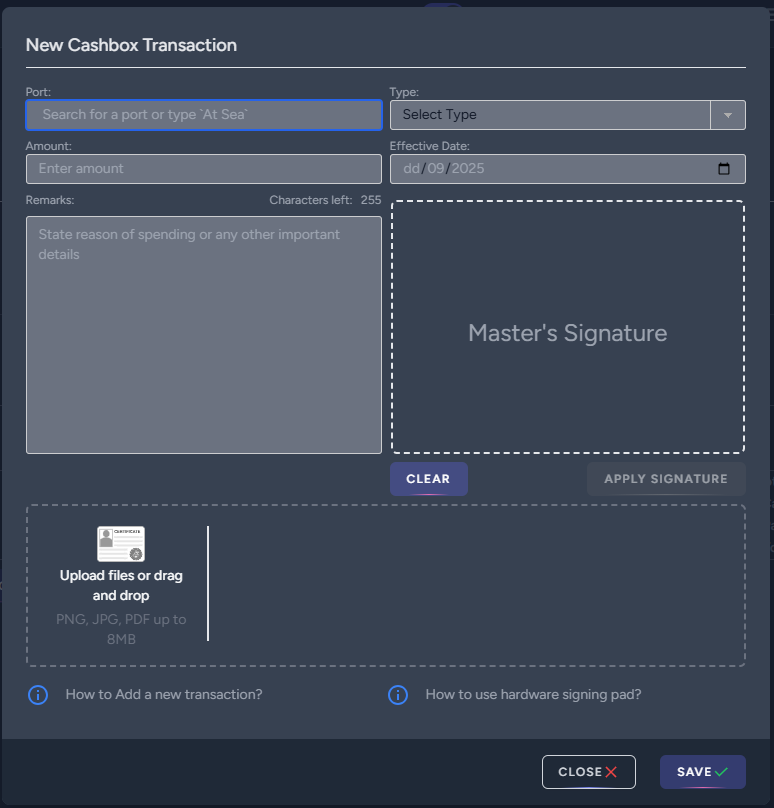Click the Master's Signature pad area

pyautogui.click(x=567, y=327)
